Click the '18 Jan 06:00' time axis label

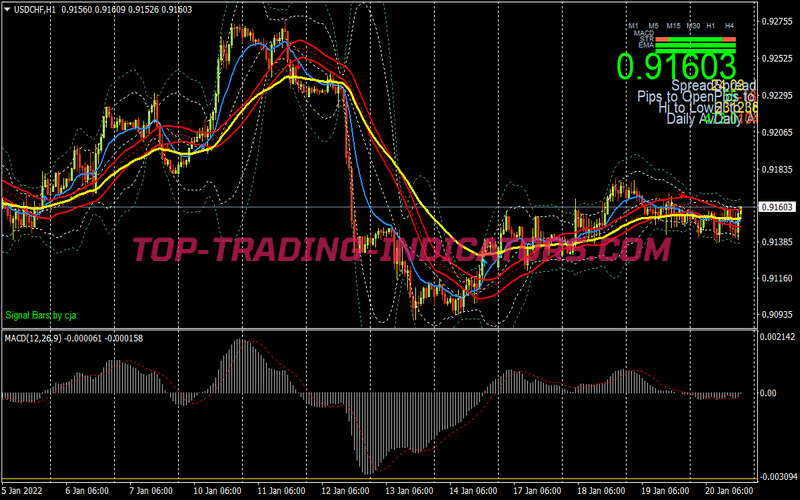pyautogui.click(x=601, y=491)
